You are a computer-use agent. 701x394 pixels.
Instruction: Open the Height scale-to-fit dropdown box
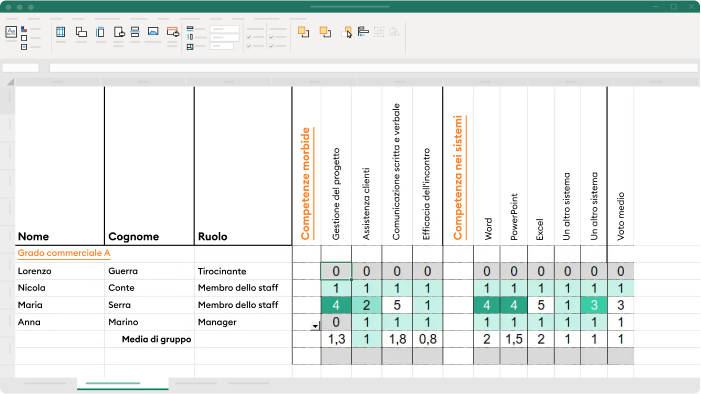pyautogui.click(x=224, y=38)
